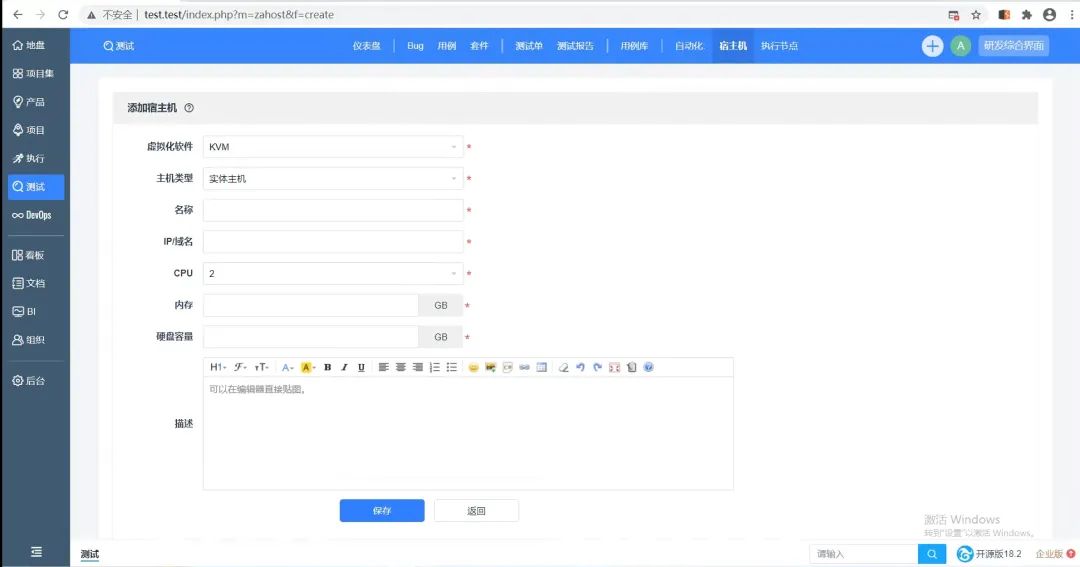
Task: Open the 虚拟化软件 KVM dropdown
Action: (x=333, y=147)
